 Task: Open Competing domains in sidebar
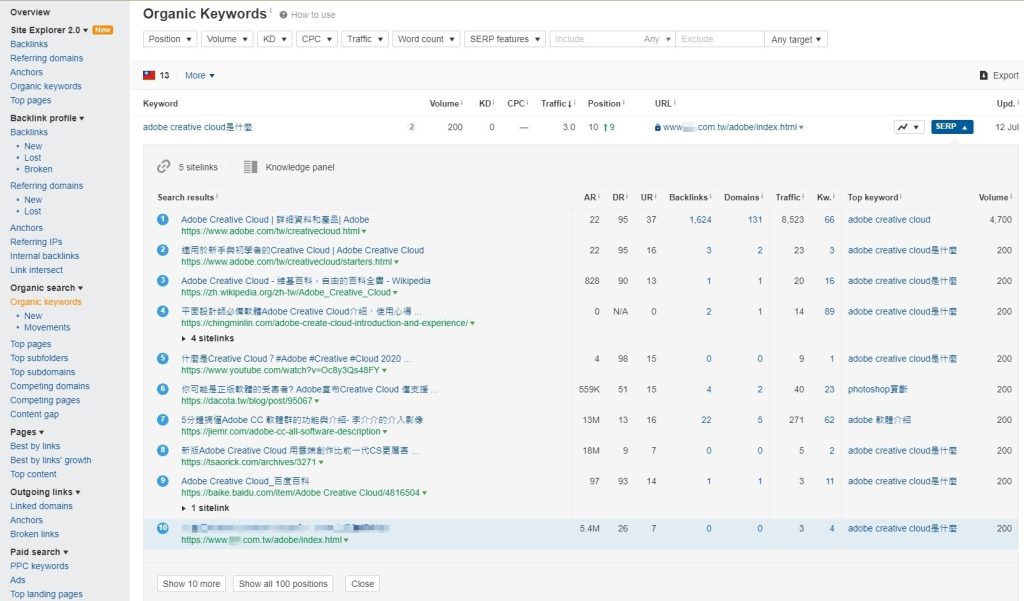(50, 386)
